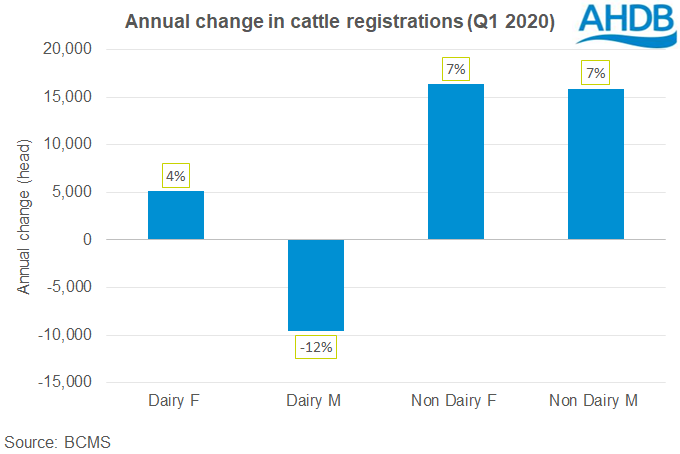The image size is (680, 454).
Task: Click the Dairy F axis label
Action: click(x=176, y=400)
